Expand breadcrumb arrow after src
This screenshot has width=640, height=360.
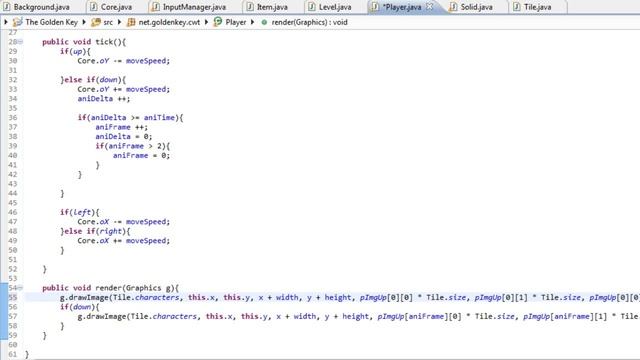pyautogui.click(x=120, y=22)
